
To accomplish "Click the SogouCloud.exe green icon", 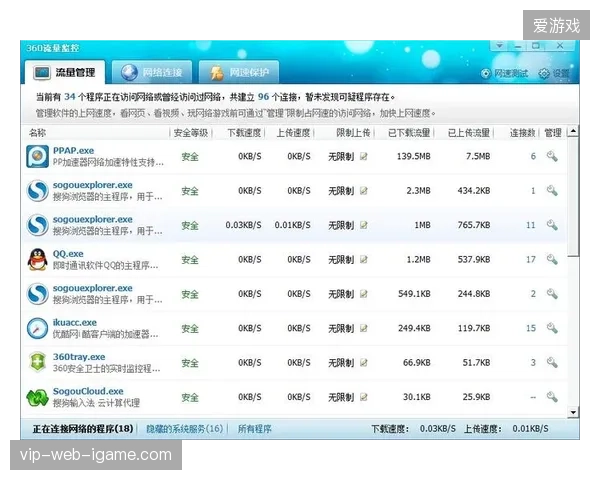I will click(38, 397).
